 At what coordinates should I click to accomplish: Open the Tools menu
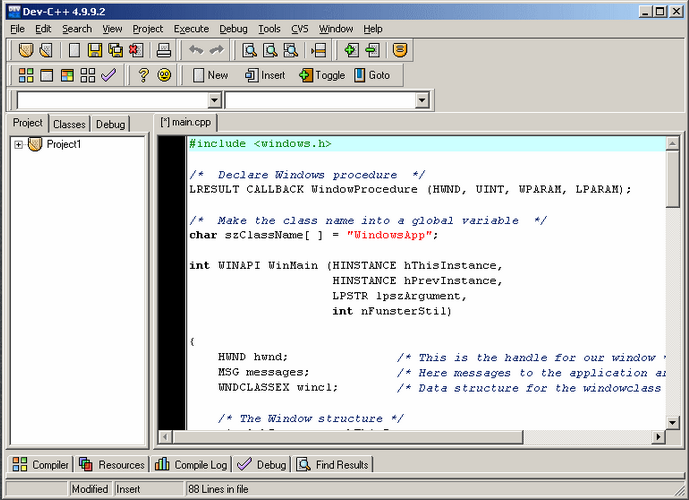269,29
